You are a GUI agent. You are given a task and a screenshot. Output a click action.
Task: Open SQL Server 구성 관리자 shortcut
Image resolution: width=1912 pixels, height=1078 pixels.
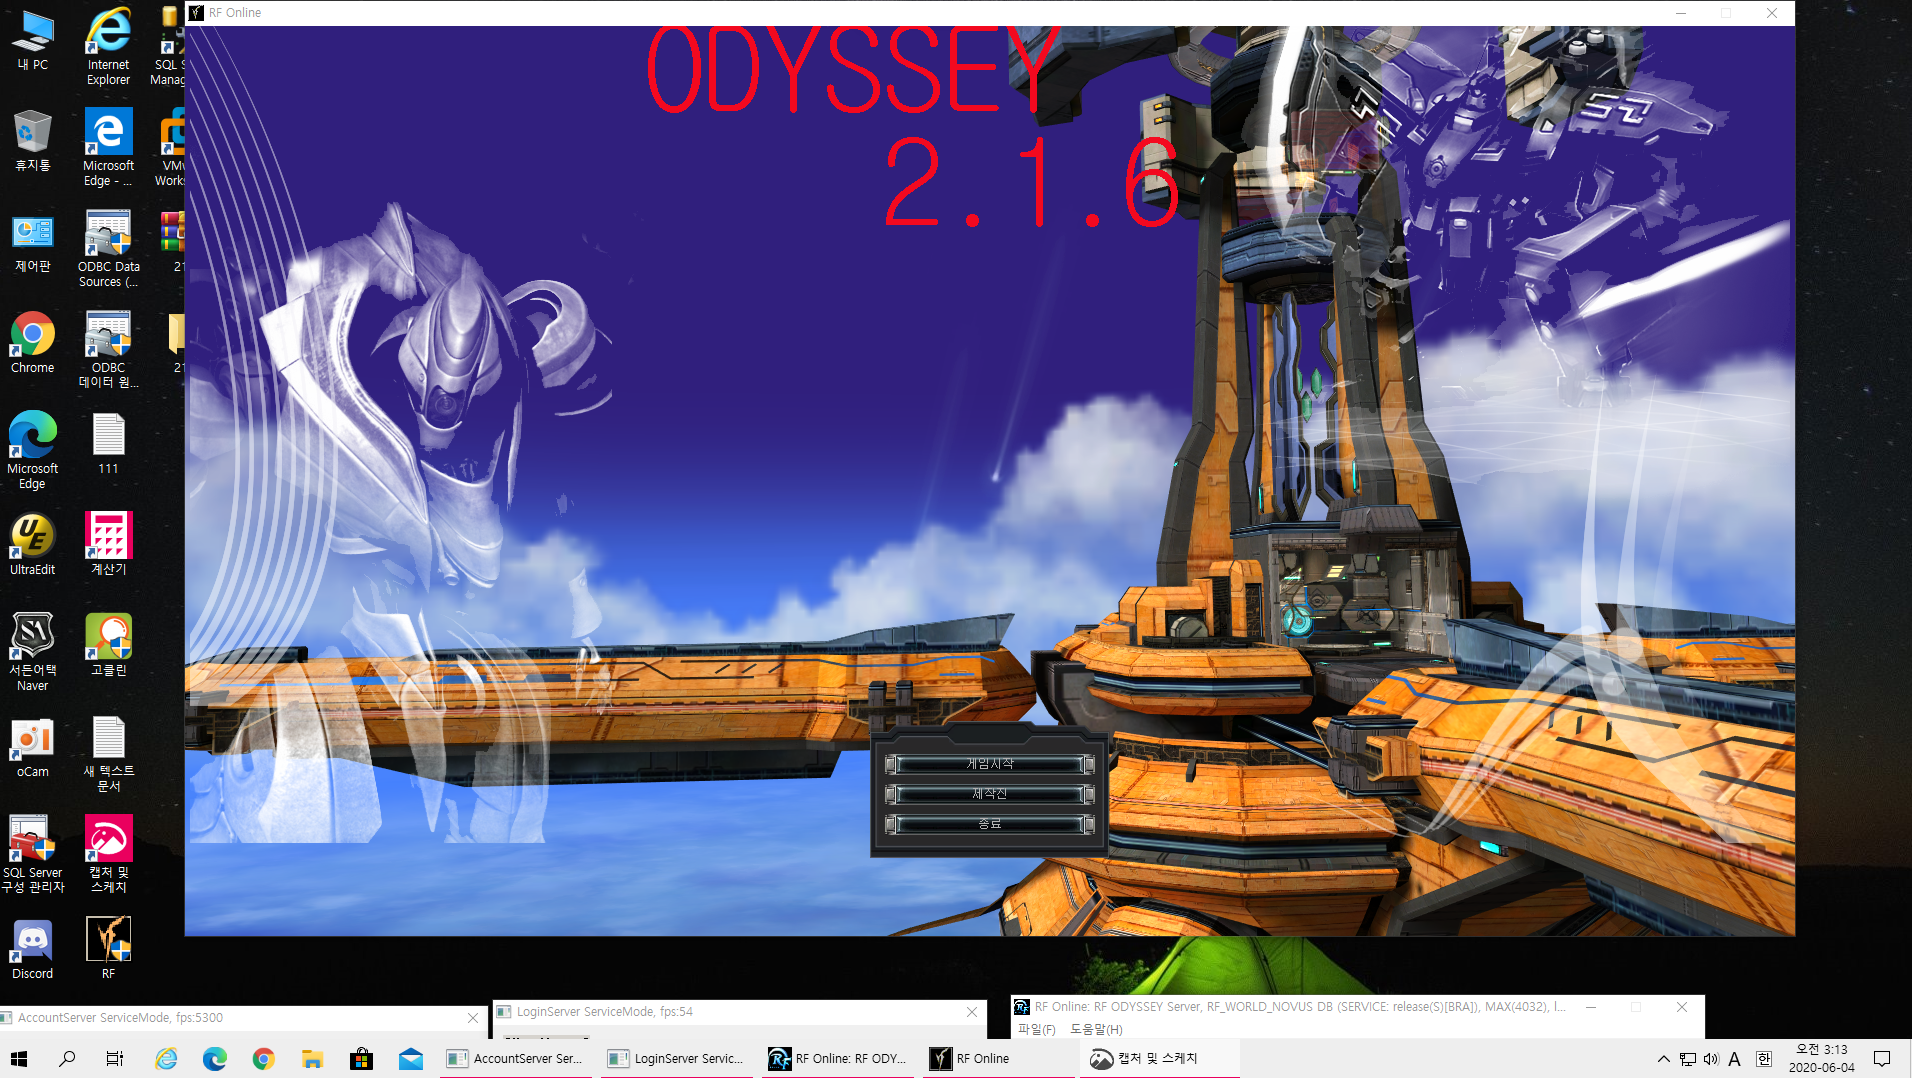pyautogui.click(x=32, y=854)
